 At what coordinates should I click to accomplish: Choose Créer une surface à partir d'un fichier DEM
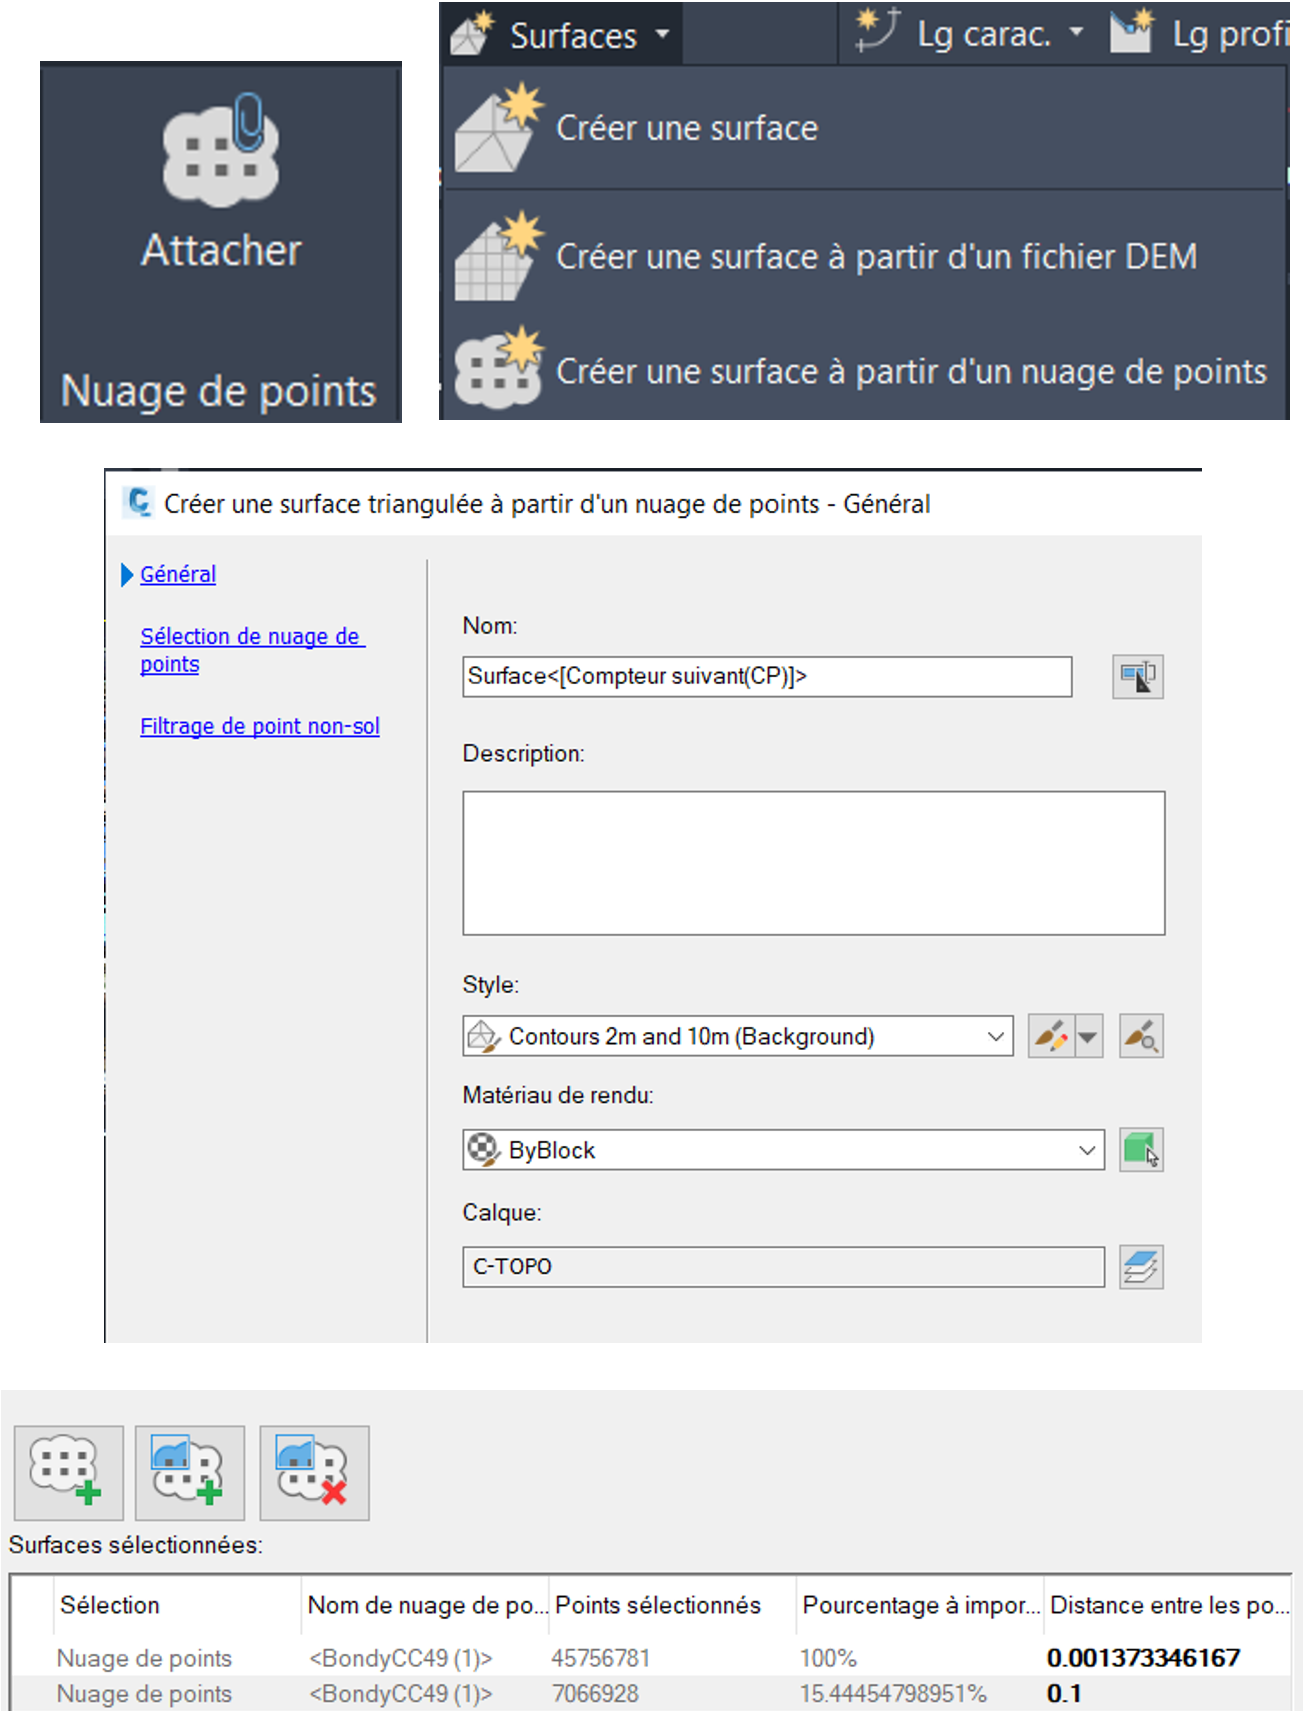pyautogui.click(x=876, y=257)
